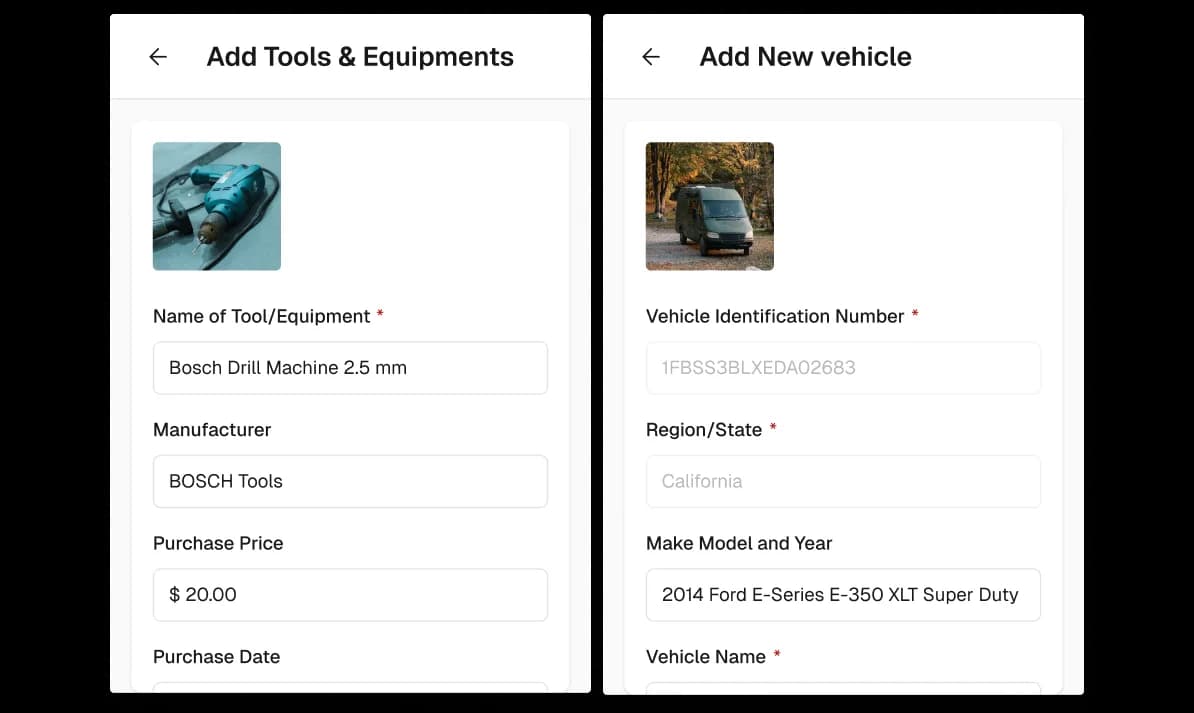
Task: Click the Vehicle Identification Number label
Action: [x=776, y=316]
